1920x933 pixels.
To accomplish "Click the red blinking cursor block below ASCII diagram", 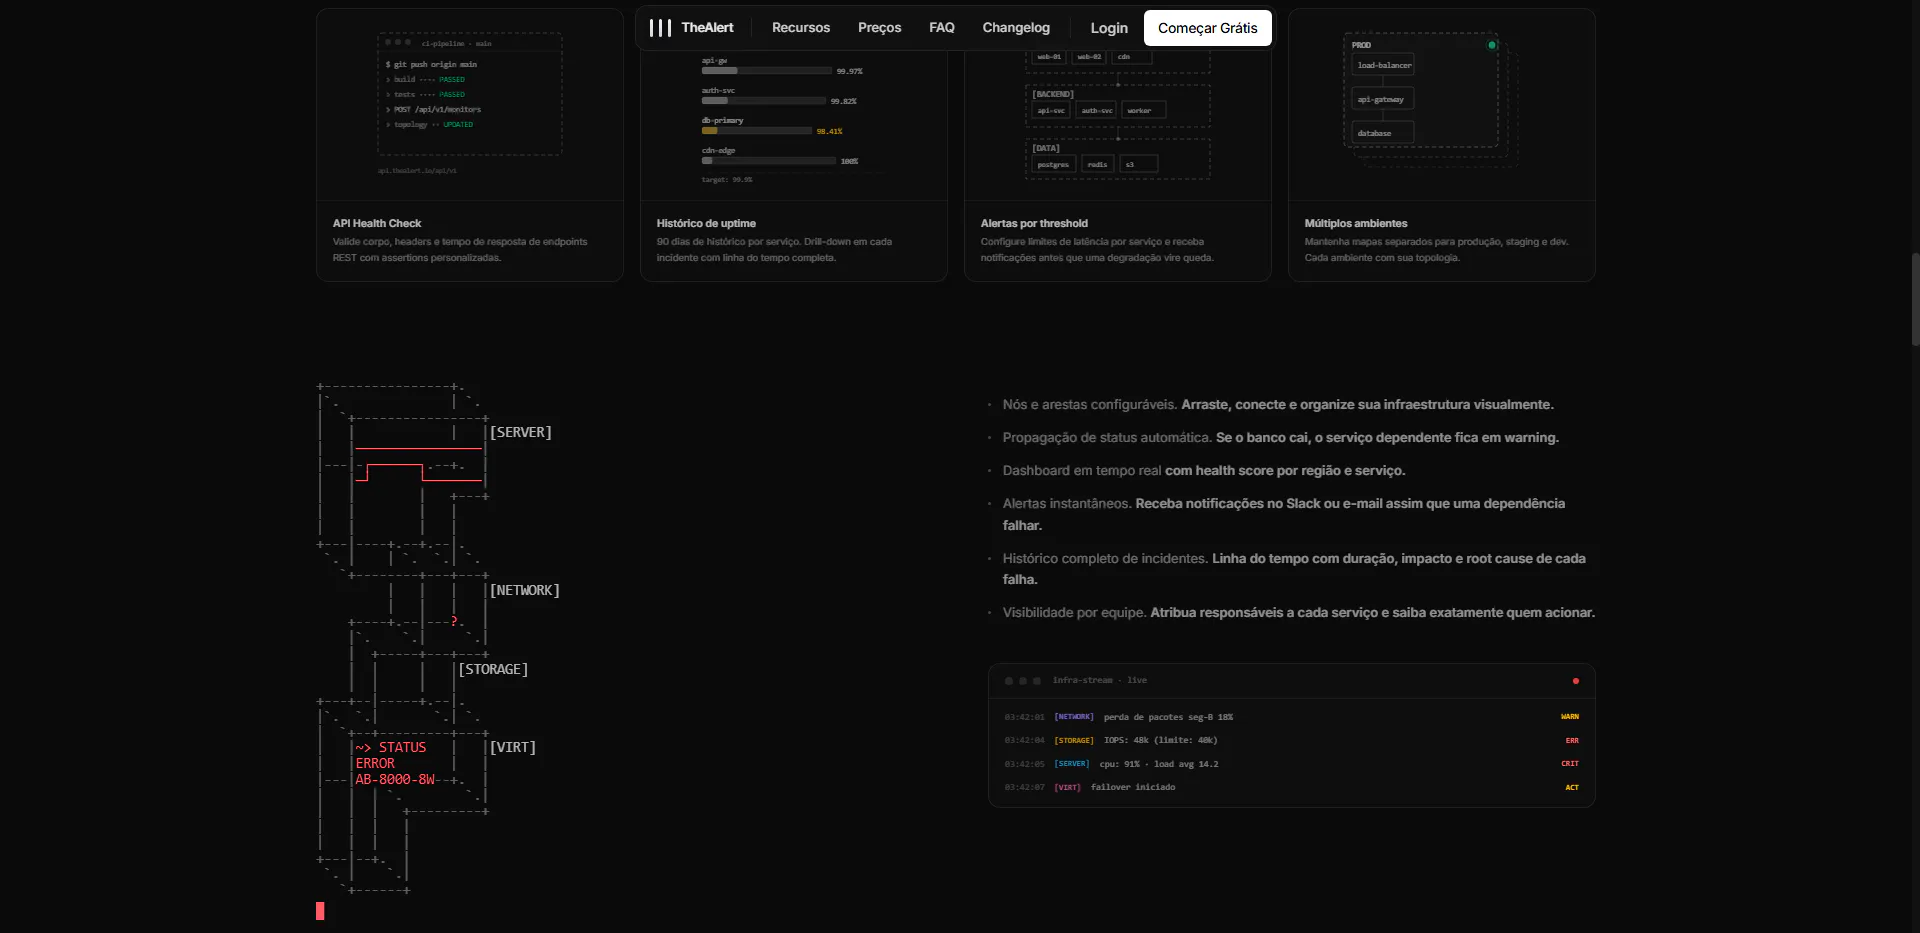I will pyautogui.click(x=320, y=911).
